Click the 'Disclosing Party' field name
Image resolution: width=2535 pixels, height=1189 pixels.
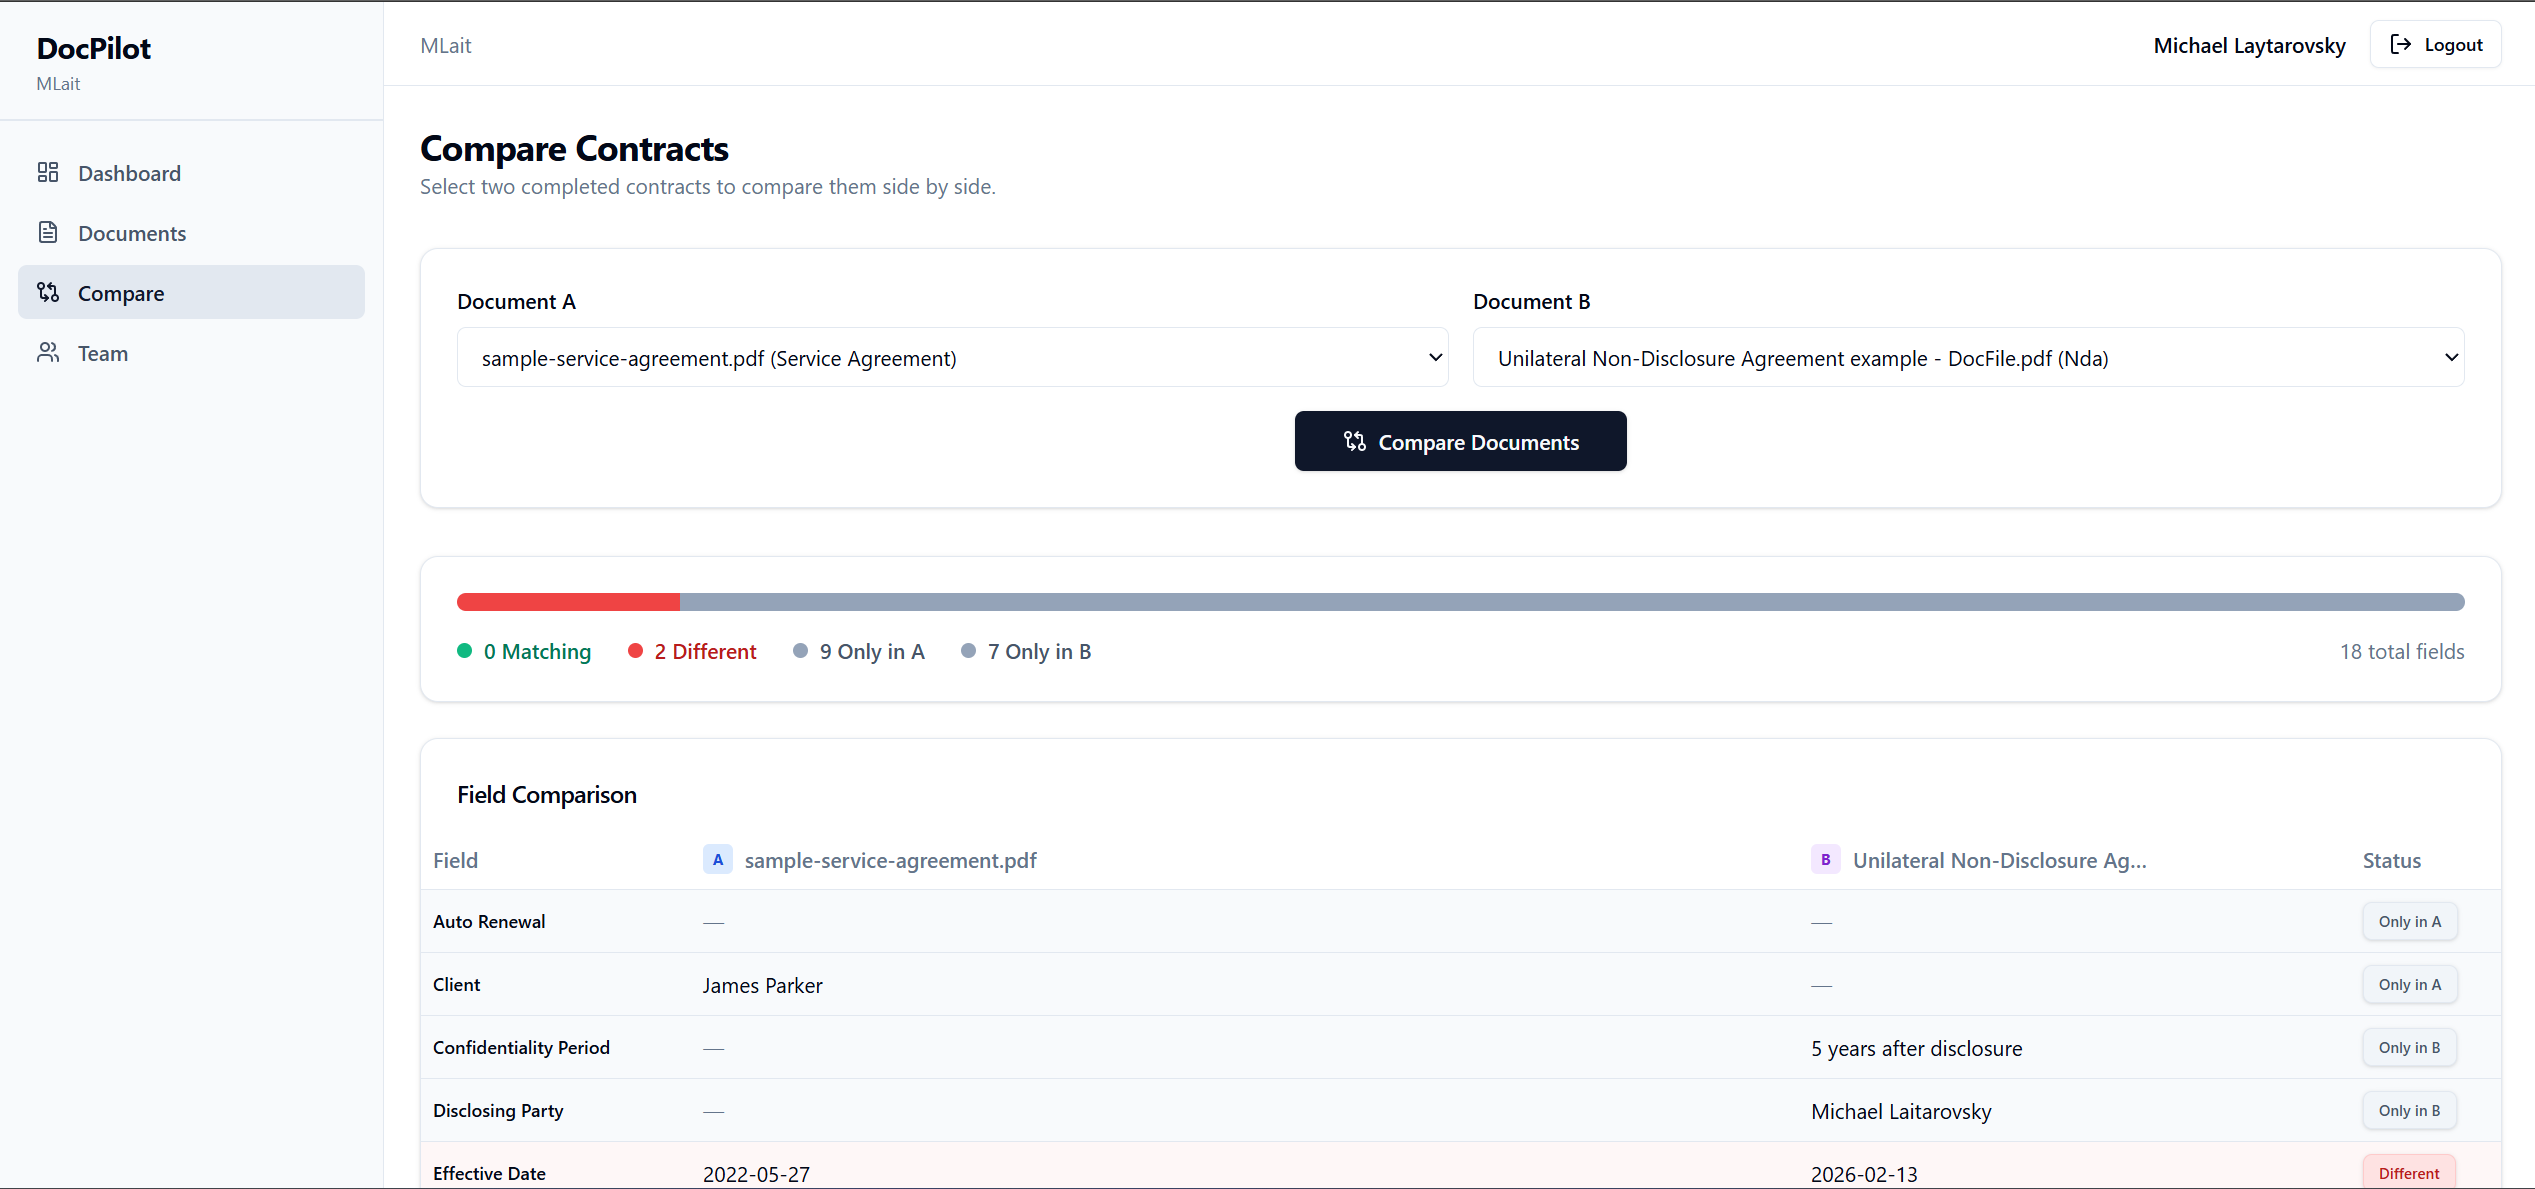[x=498, y=1111]
